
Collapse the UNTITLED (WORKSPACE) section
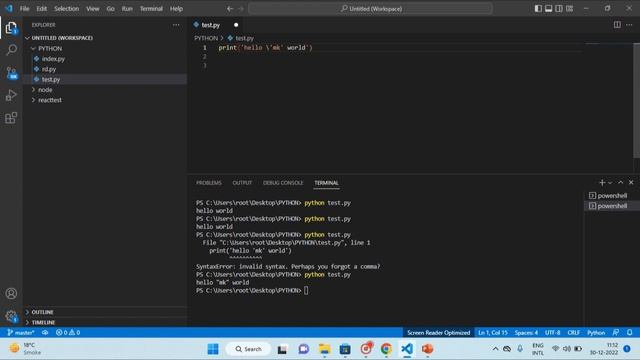[105, 38]
